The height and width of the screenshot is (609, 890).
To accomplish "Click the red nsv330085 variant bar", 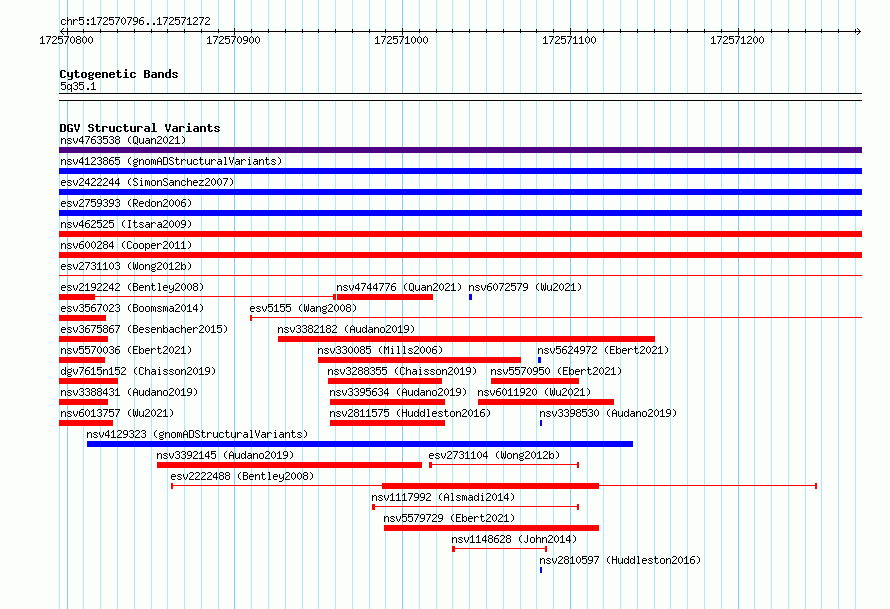I will 419,360.
